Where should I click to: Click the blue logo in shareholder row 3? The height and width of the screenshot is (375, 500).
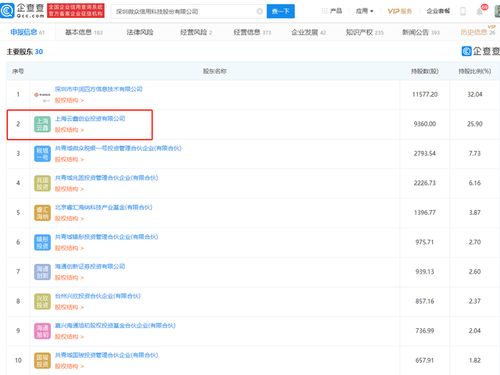[x=42, y=154]
